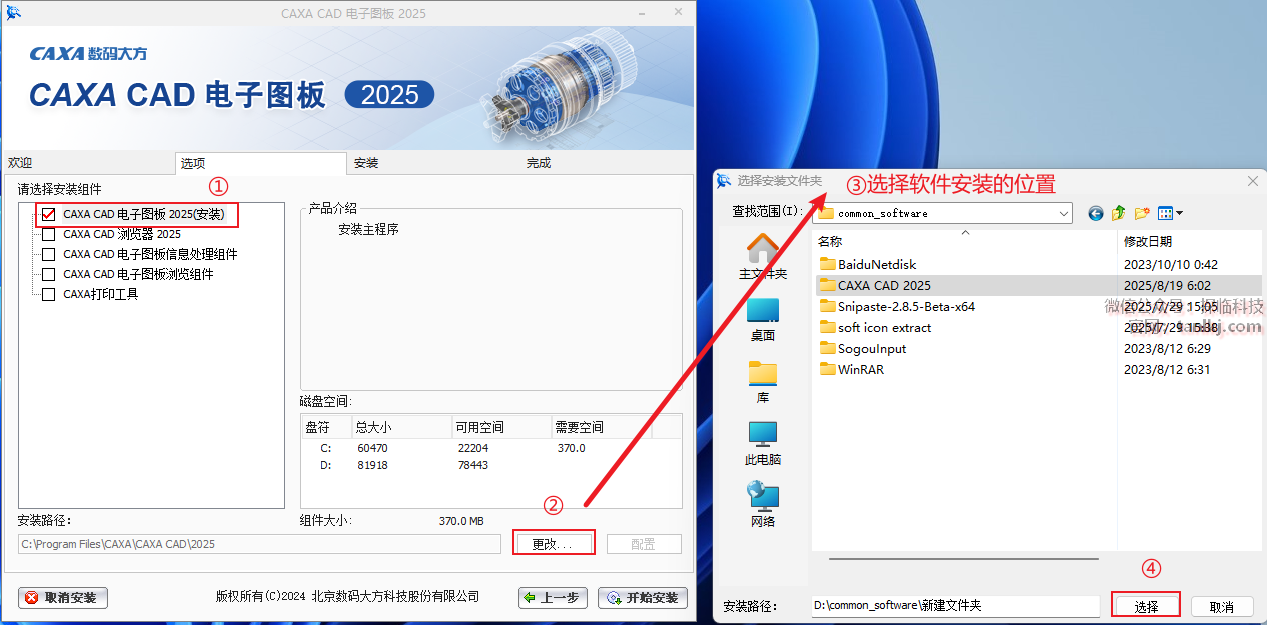Select the WinRAR folder

(x=861, y=370)
